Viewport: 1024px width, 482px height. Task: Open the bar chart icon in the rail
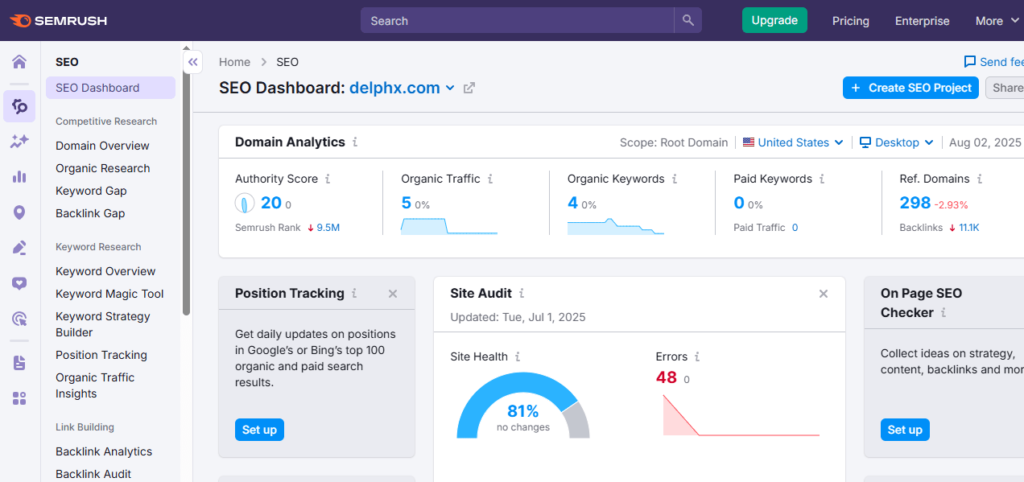coord(20,176)
